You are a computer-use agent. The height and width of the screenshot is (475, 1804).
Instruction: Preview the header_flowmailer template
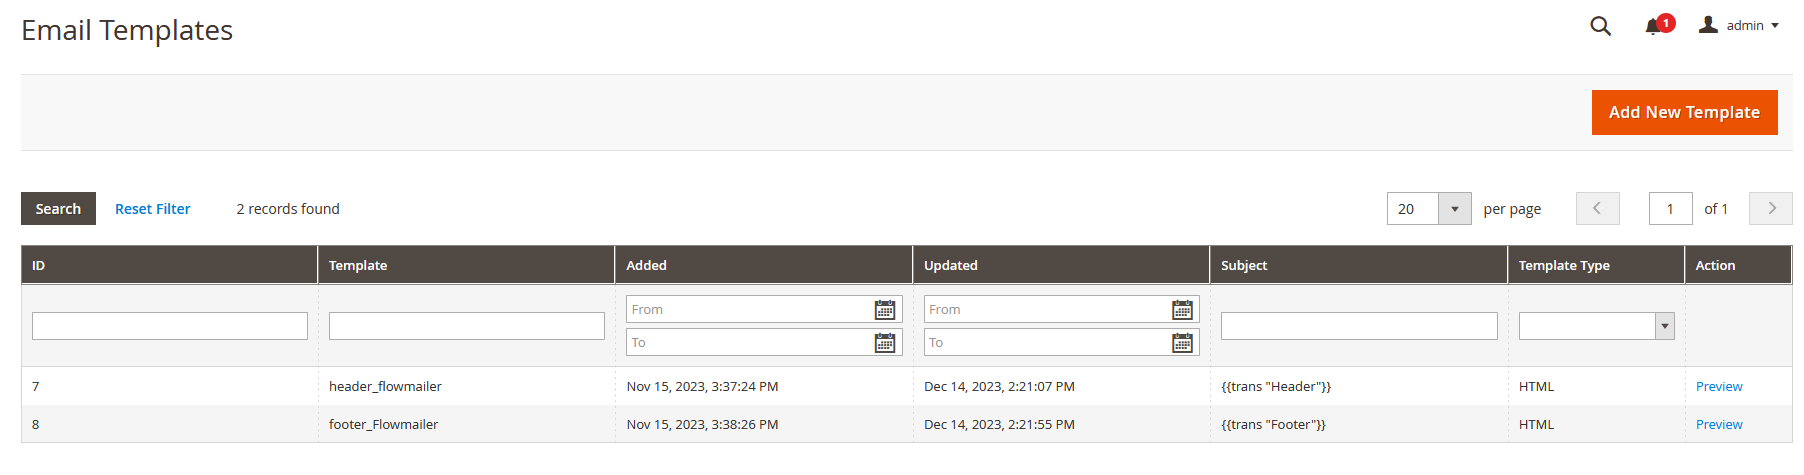(1718, 386)
